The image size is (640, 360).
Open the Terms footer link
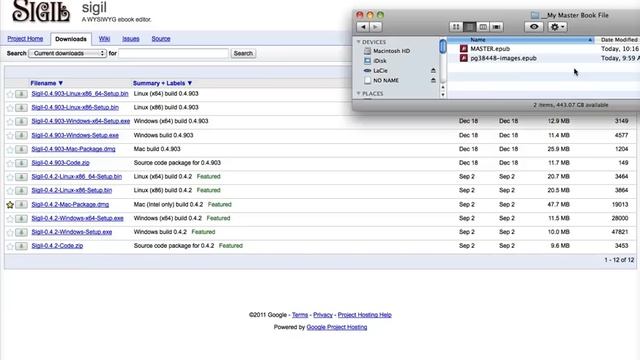coord(300,315)
